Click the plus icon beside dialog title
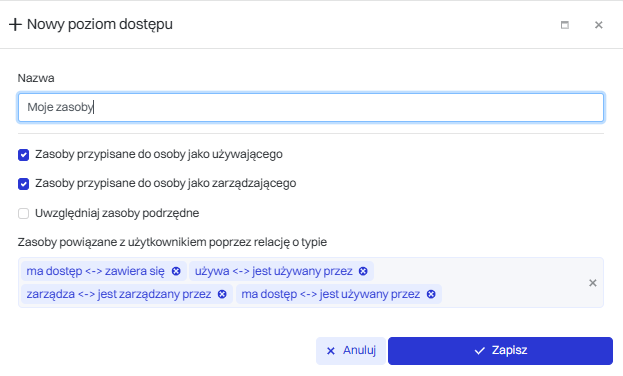 click(x=15, y=25)
